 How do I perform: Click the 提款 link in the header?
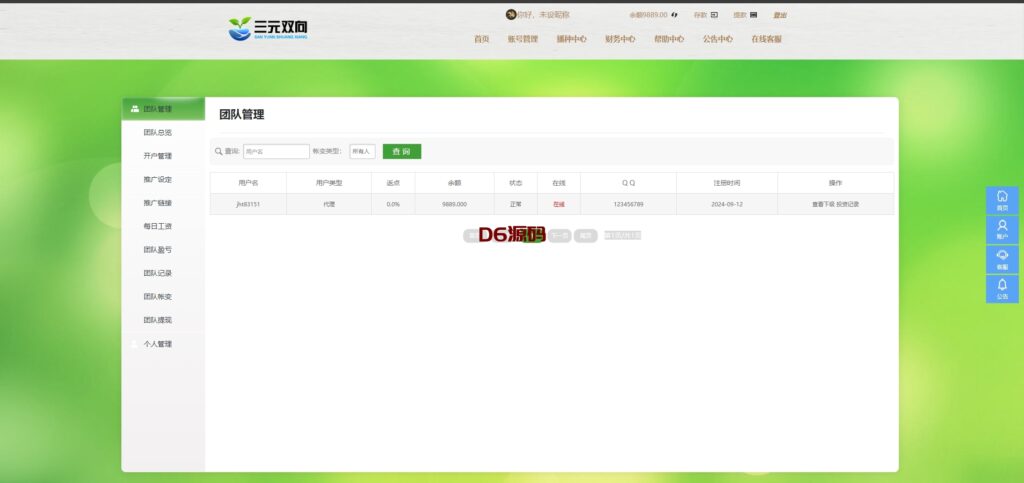pos(739,15)
